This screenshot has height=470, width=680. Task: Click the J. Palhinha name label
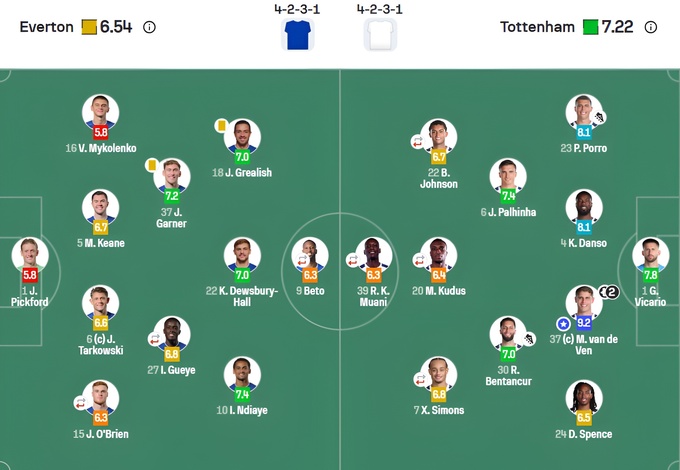click(508, 212)
